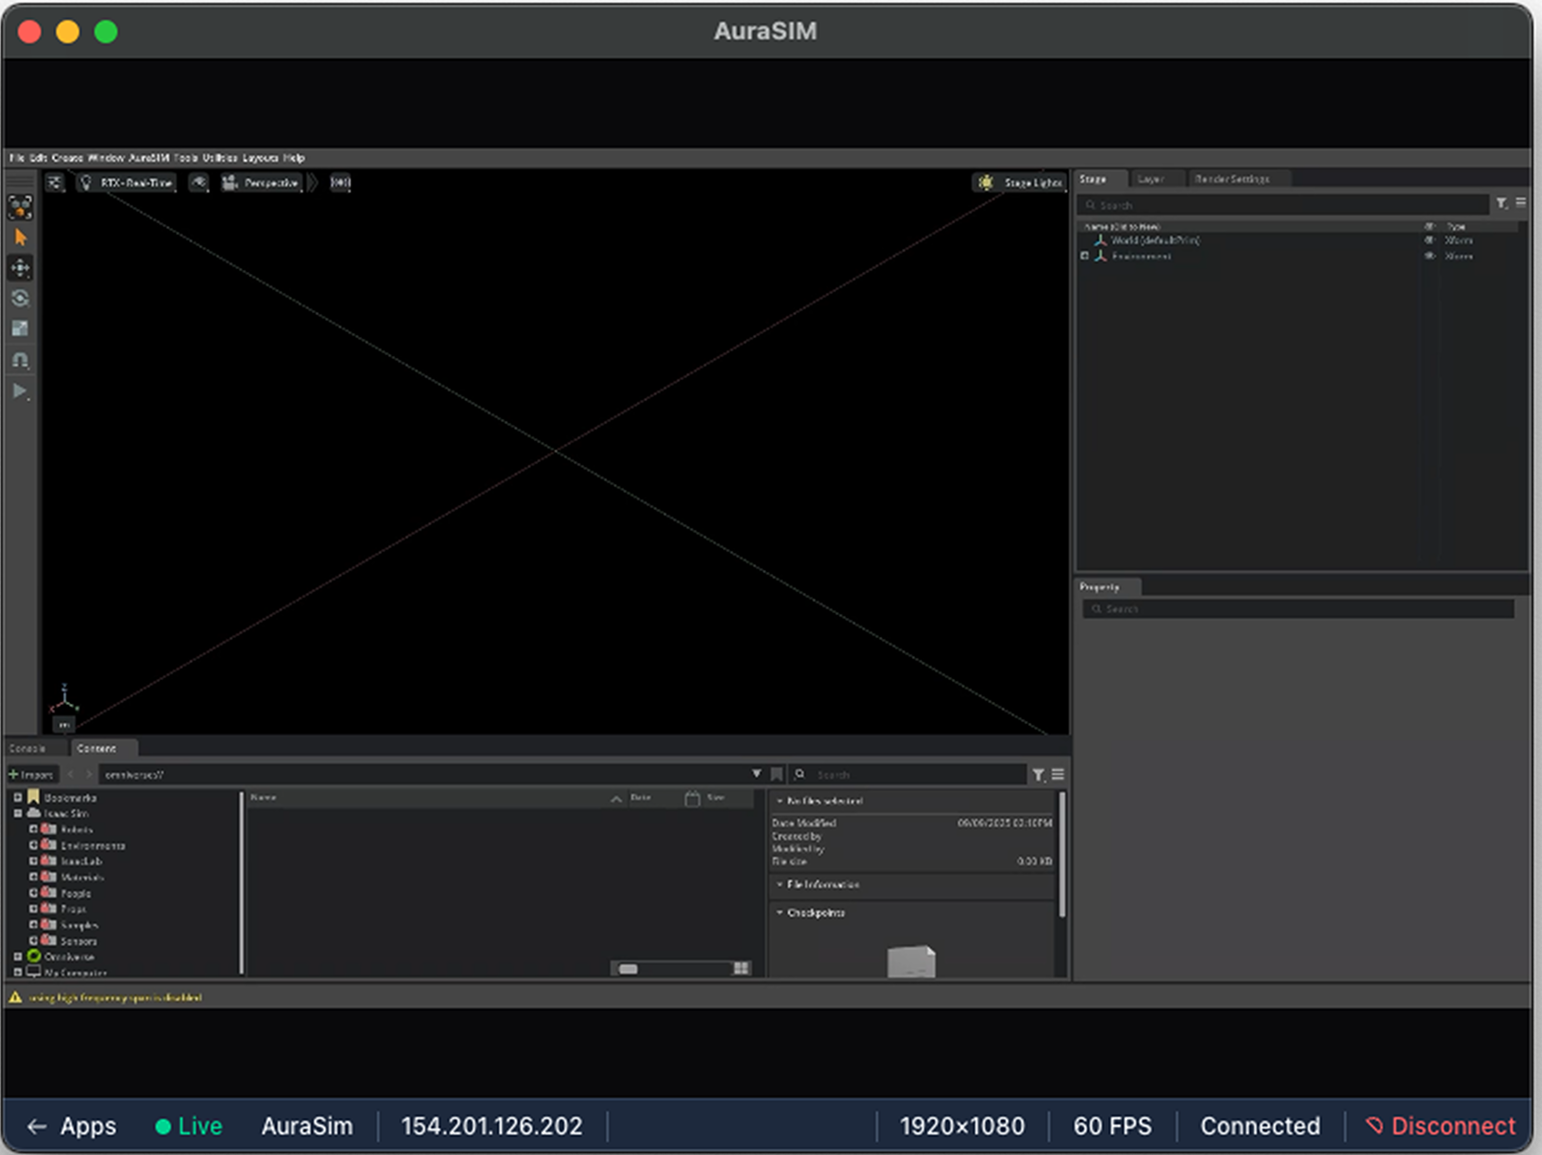Click the thumbnail size slider

(672, 969)
